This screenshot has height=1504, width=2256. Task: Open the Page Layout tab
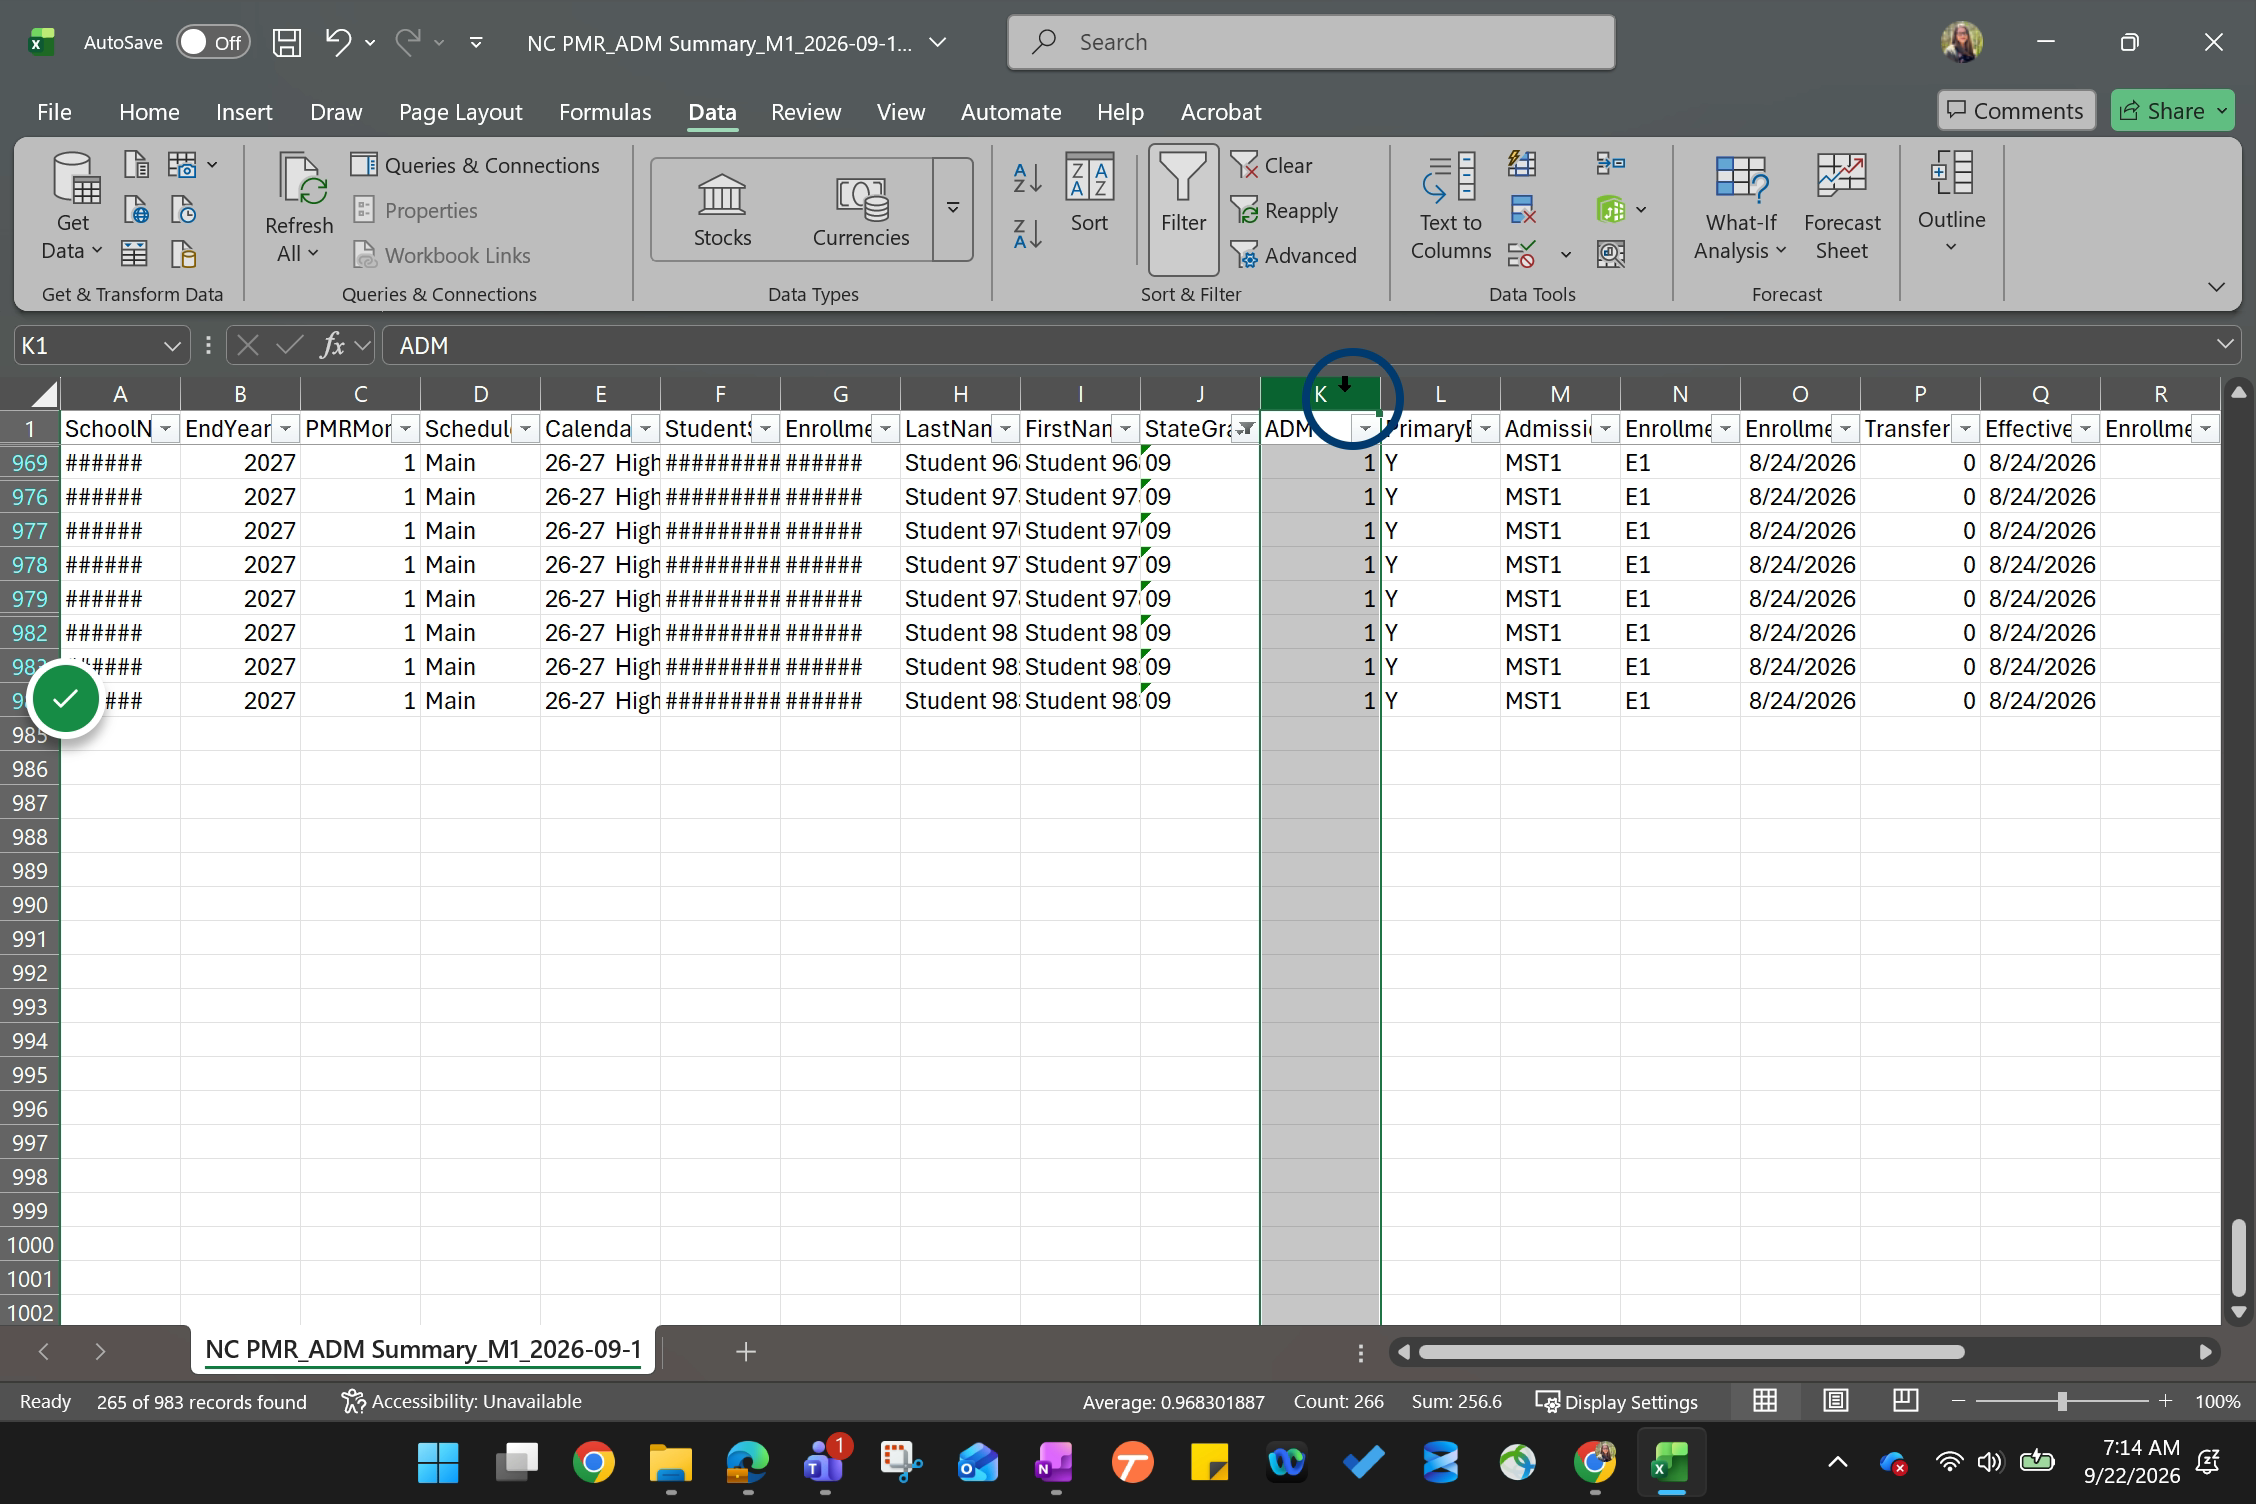pos(460,112)
